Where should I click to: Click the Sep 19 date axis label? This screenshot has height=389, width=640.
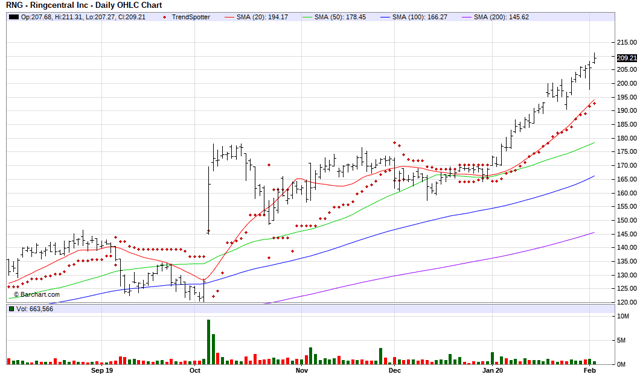click(x=102, y=371)
